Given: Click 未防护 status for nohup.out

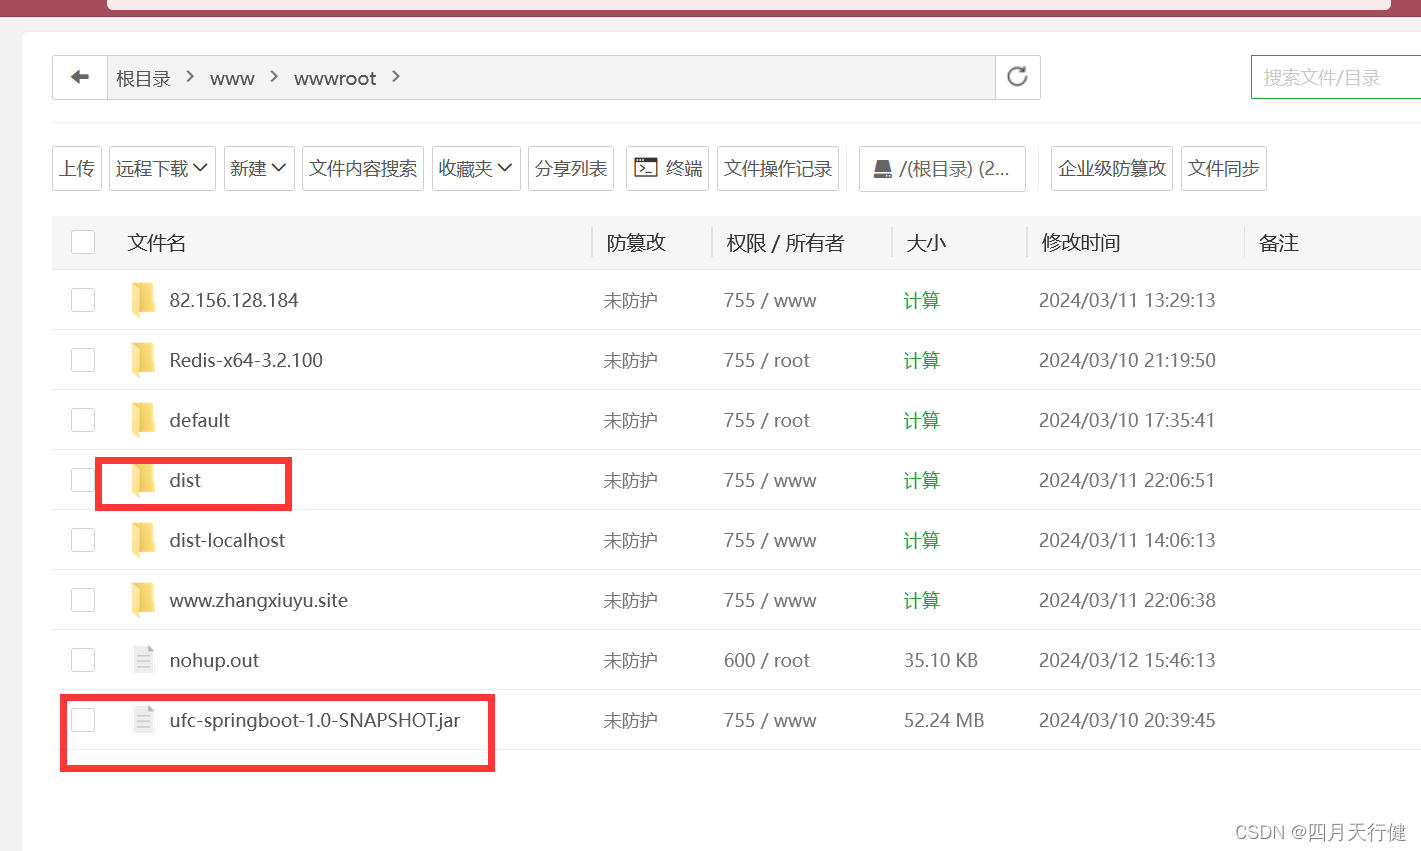Looking at the screenshot, I should (x=630, y=660).
